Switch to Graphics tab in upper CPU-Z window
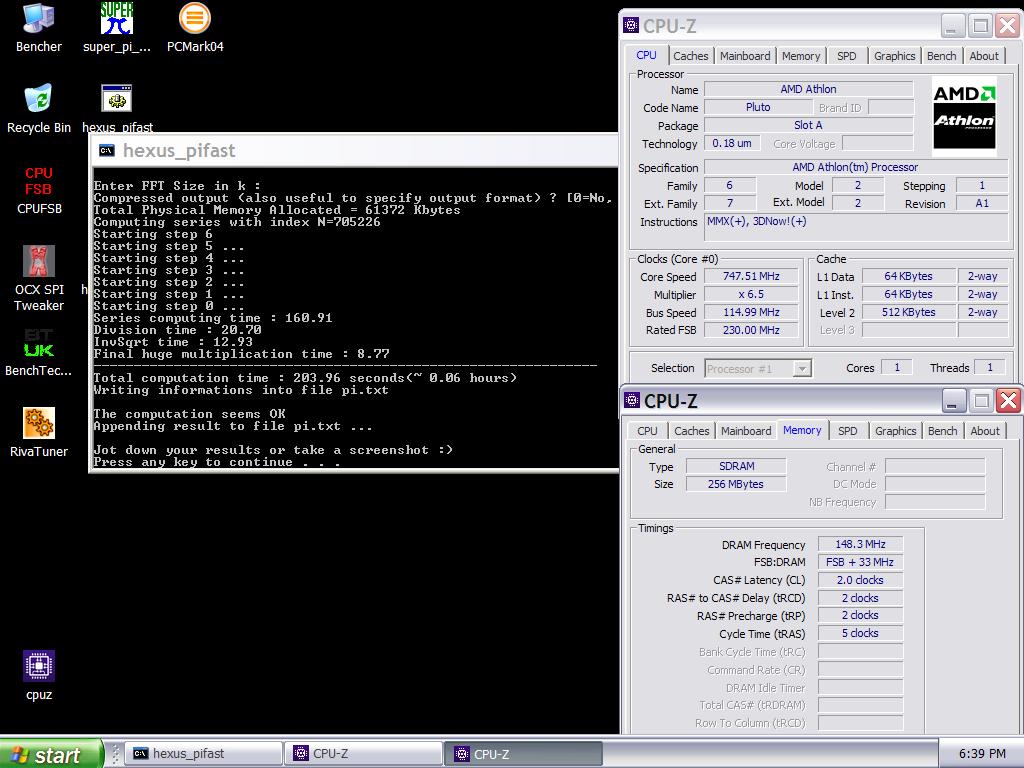 tap(894, 56)
